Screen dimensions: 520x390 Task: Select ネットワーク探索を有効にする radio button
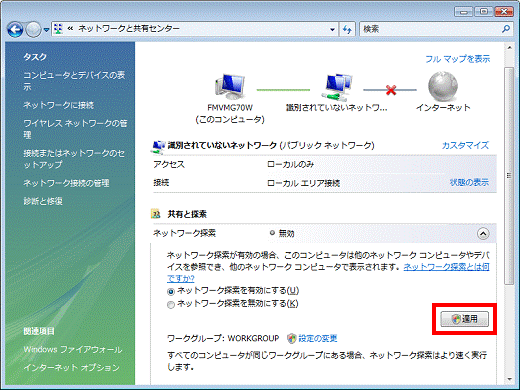pyautogui.click(x=171, y=292)
